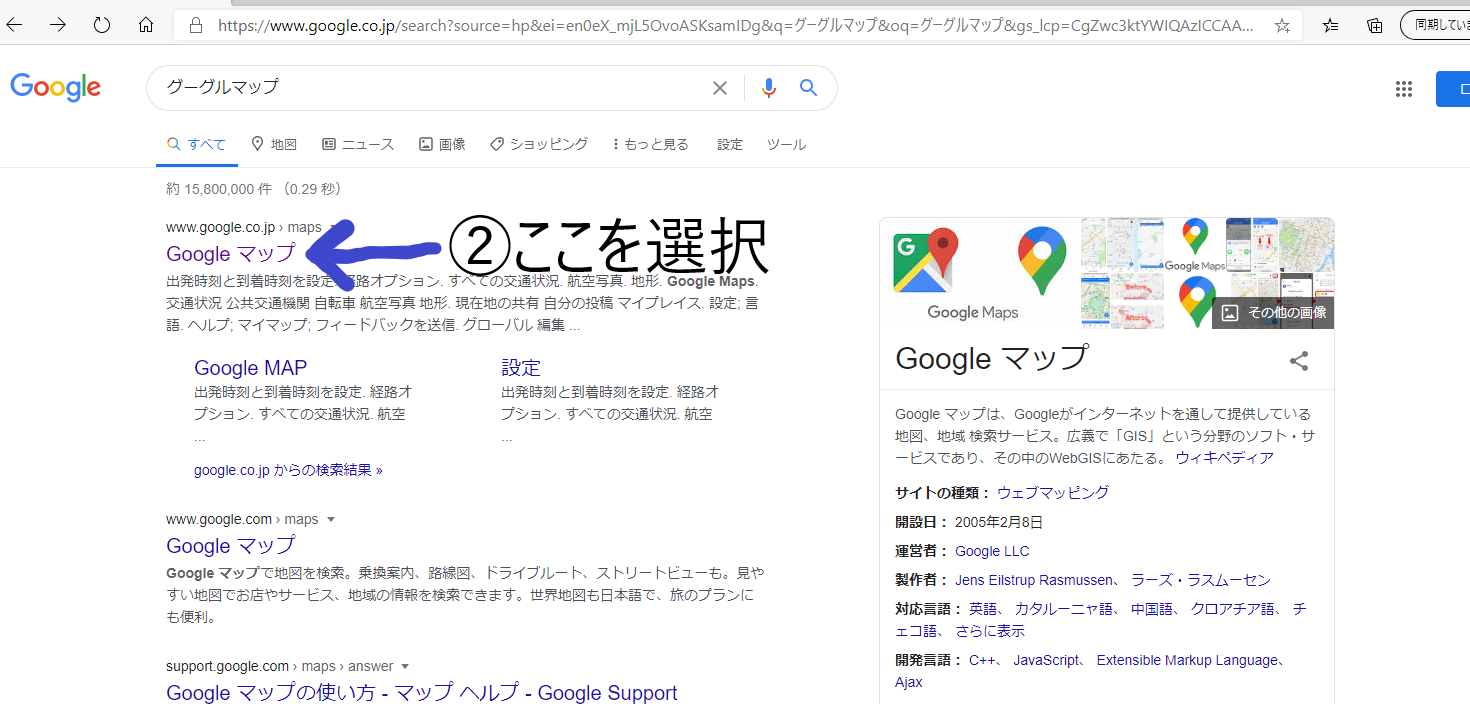1470x704 pixels.
Task: Add page to favorites star icon
Action: coord(1282,26)
